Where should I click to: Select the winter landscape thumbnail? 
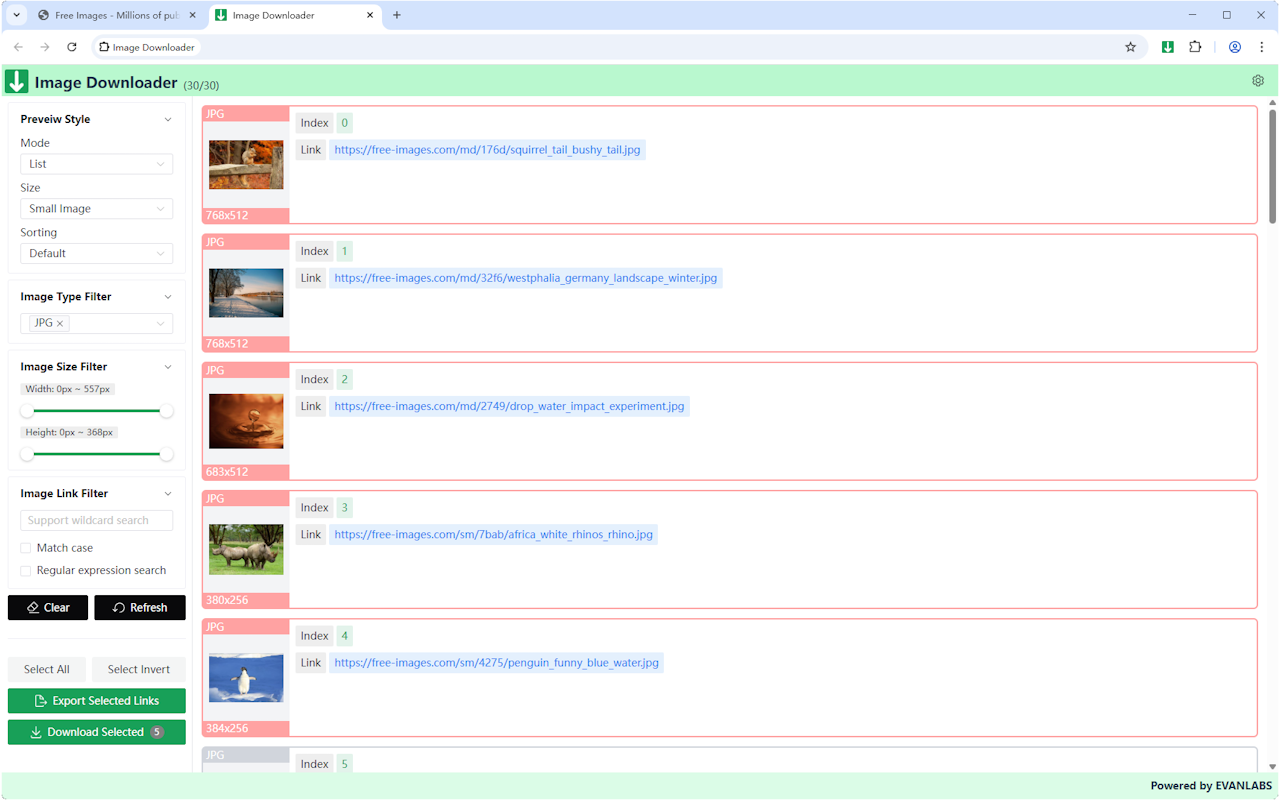click(x=246, y=293)
